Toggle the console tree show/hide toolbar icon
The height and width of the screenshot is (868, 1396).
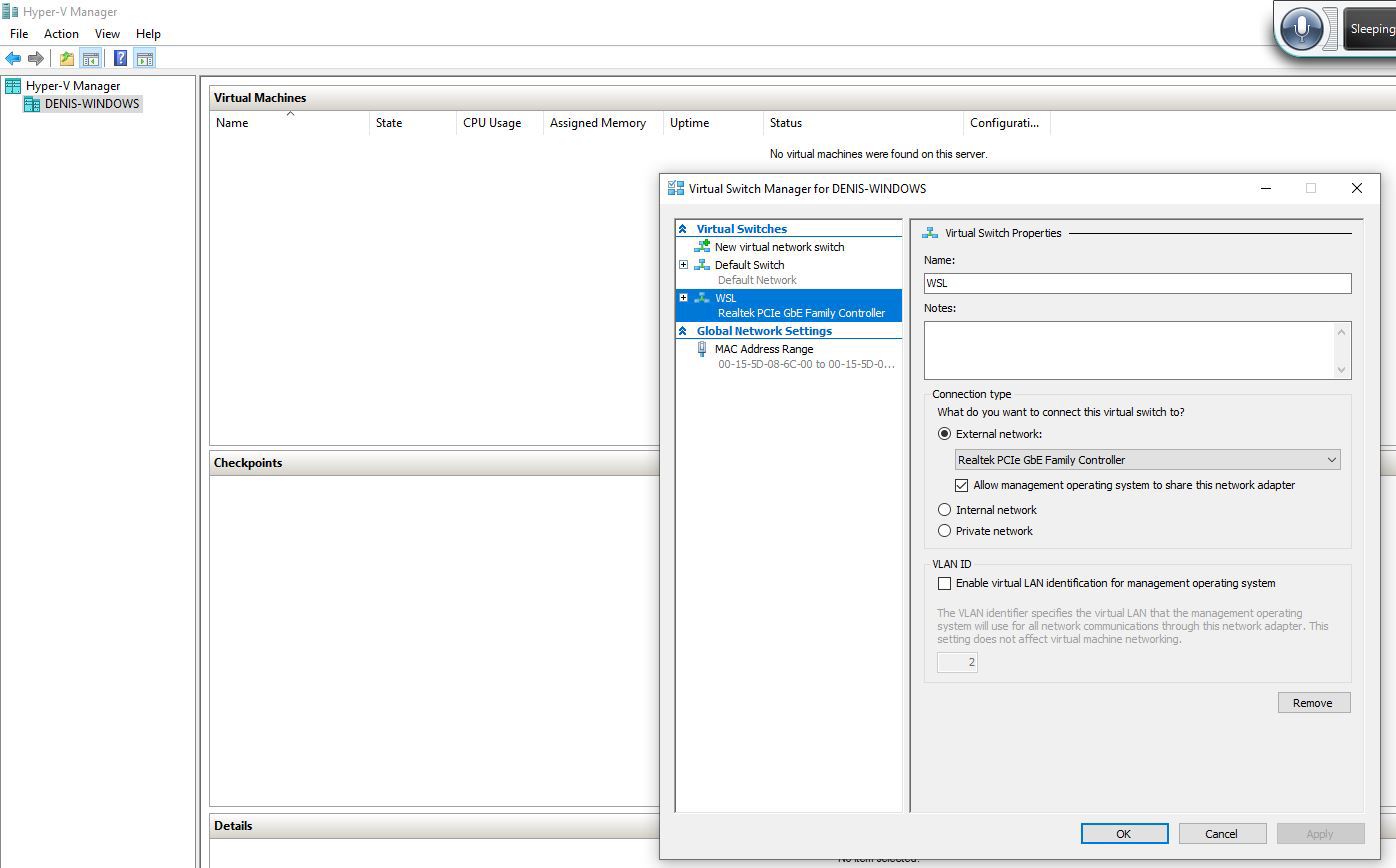91,57
